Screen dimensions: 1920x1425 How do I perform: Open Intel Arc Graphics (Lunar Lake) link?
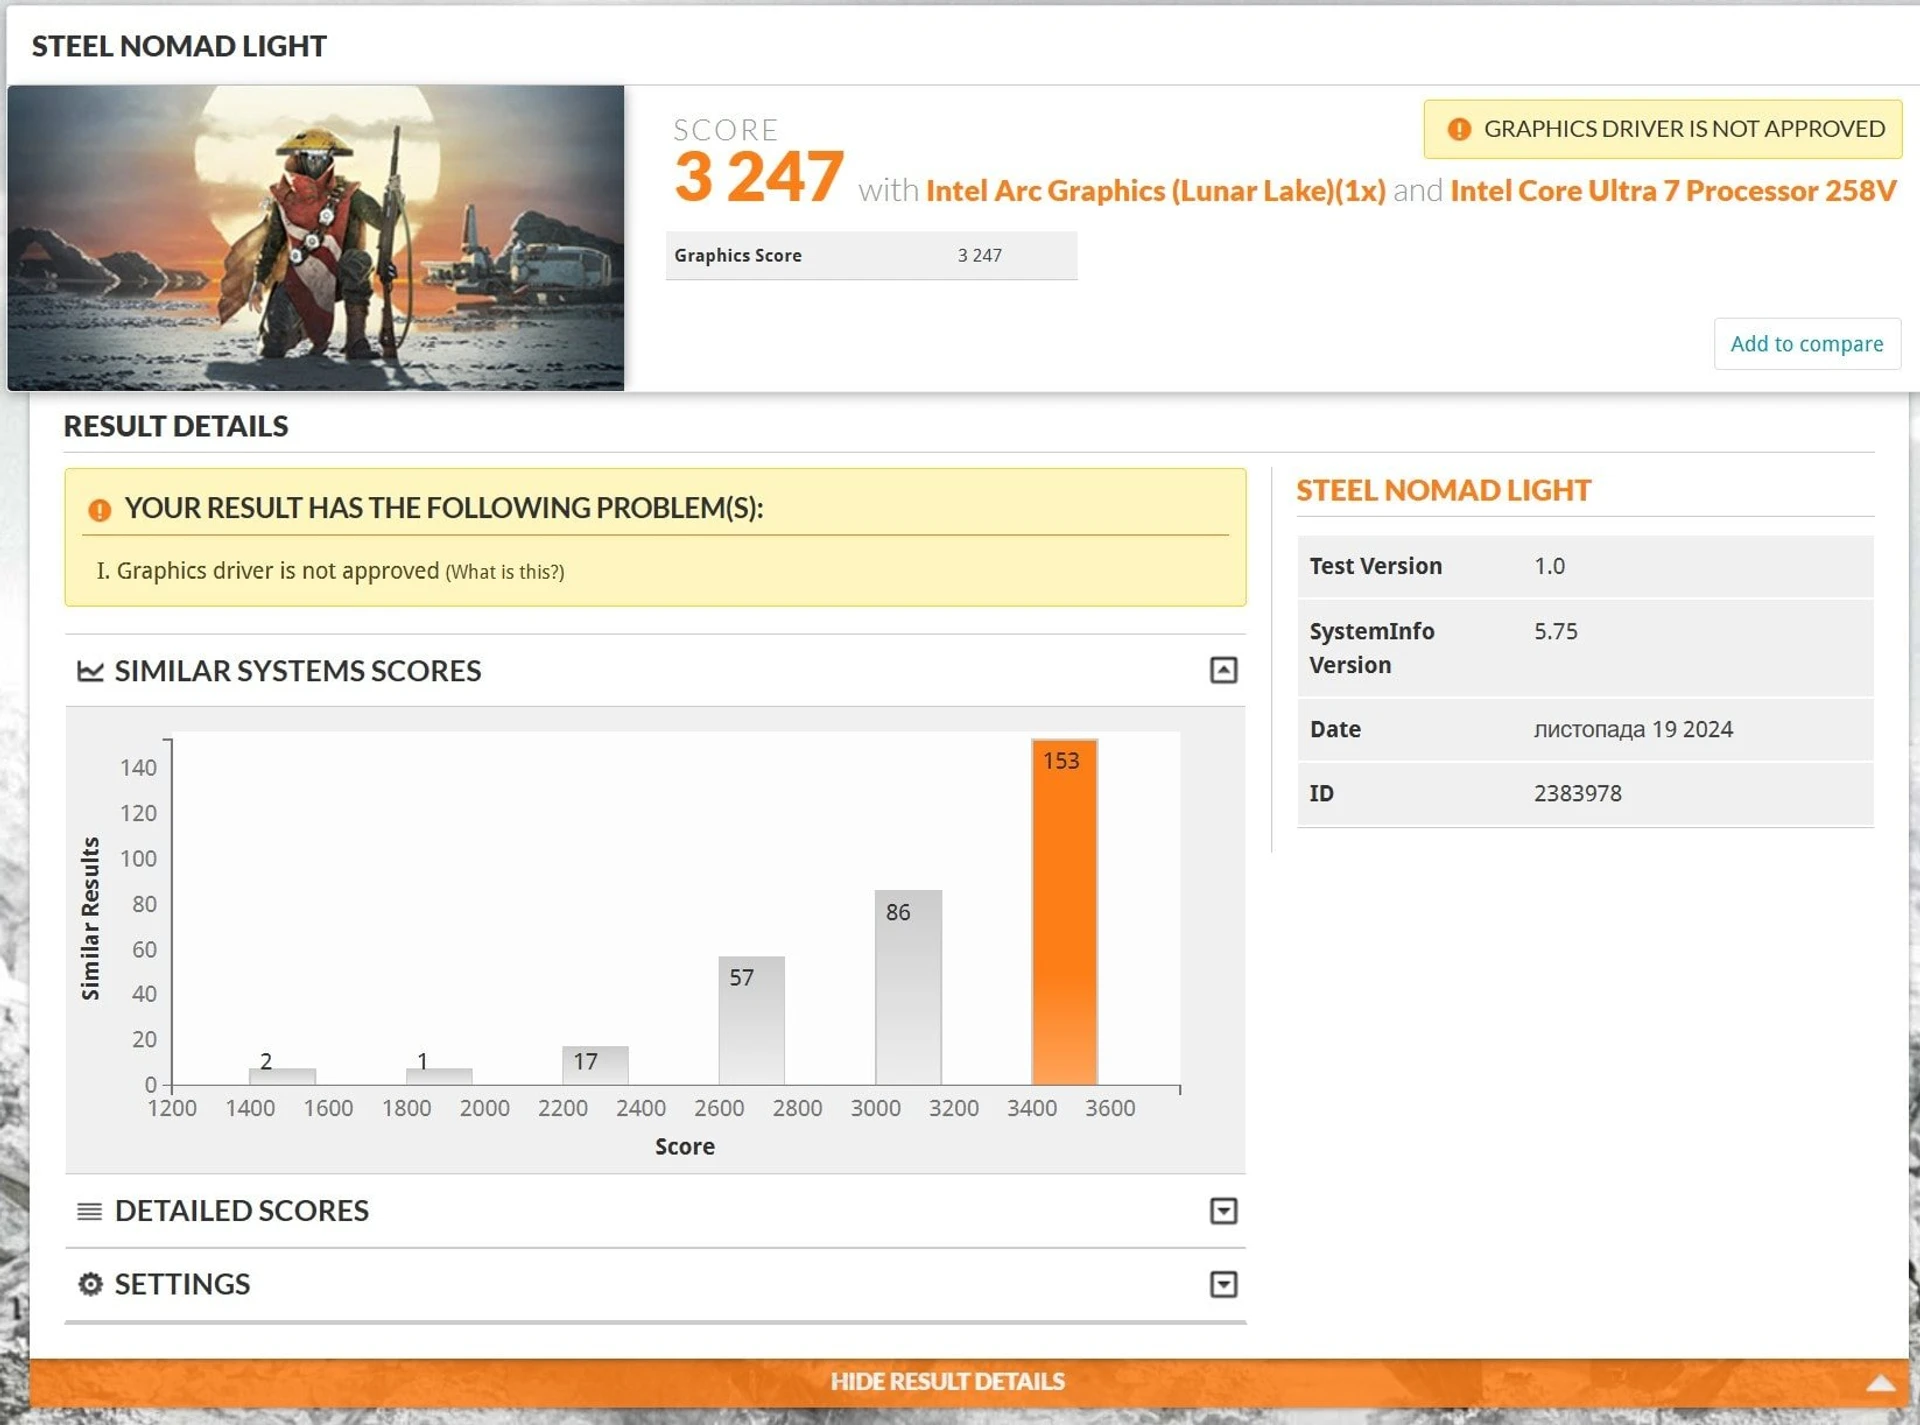[x=1155, y=190]
